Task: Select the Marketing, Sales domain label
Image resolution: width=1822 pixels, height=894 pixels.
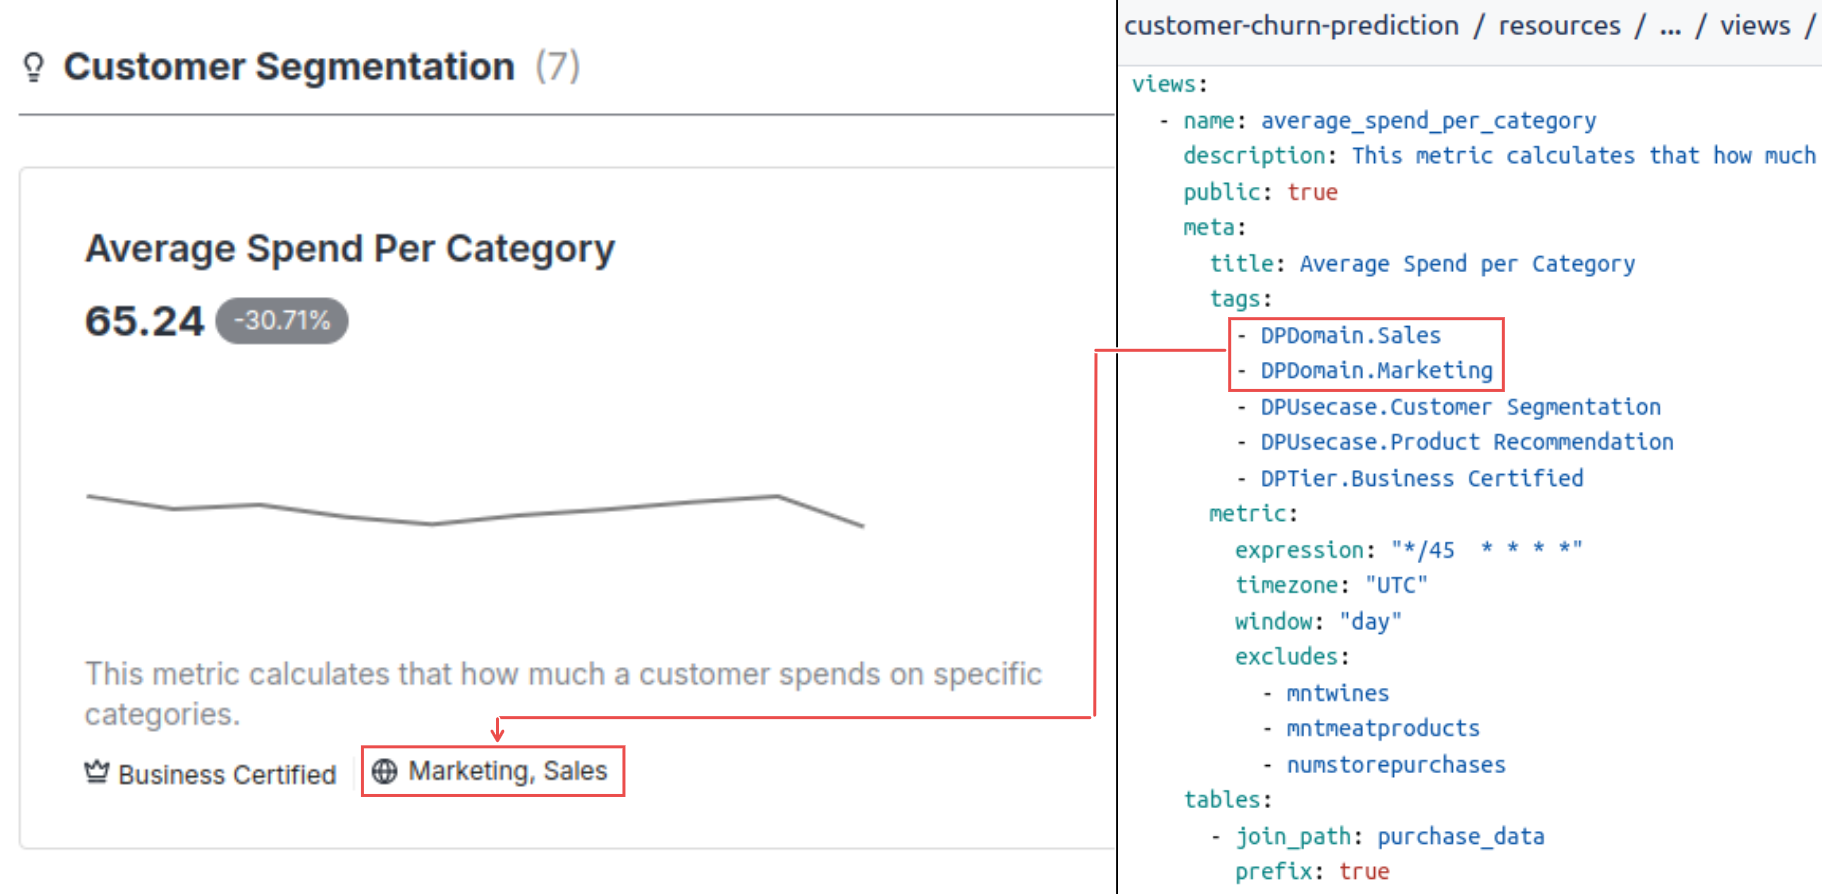Action: [x=508, y=771]
